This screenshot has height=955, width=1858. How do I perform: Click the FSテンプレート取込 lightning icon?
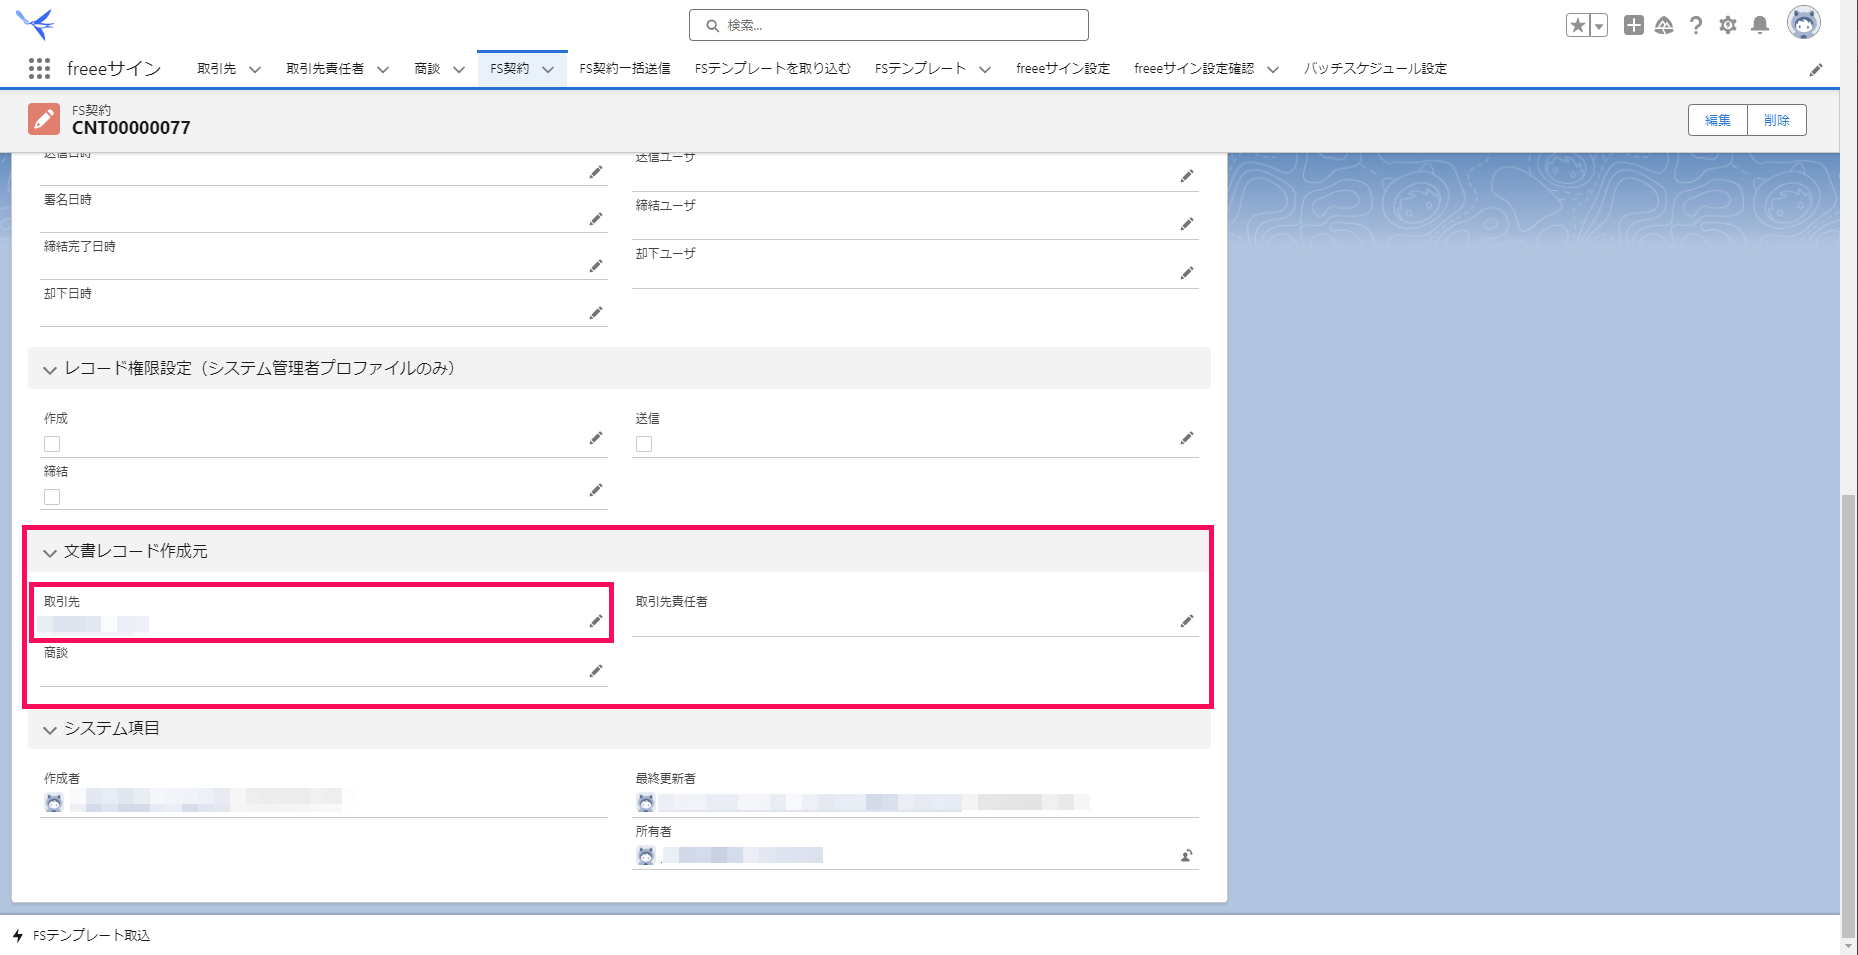[18, 936]
